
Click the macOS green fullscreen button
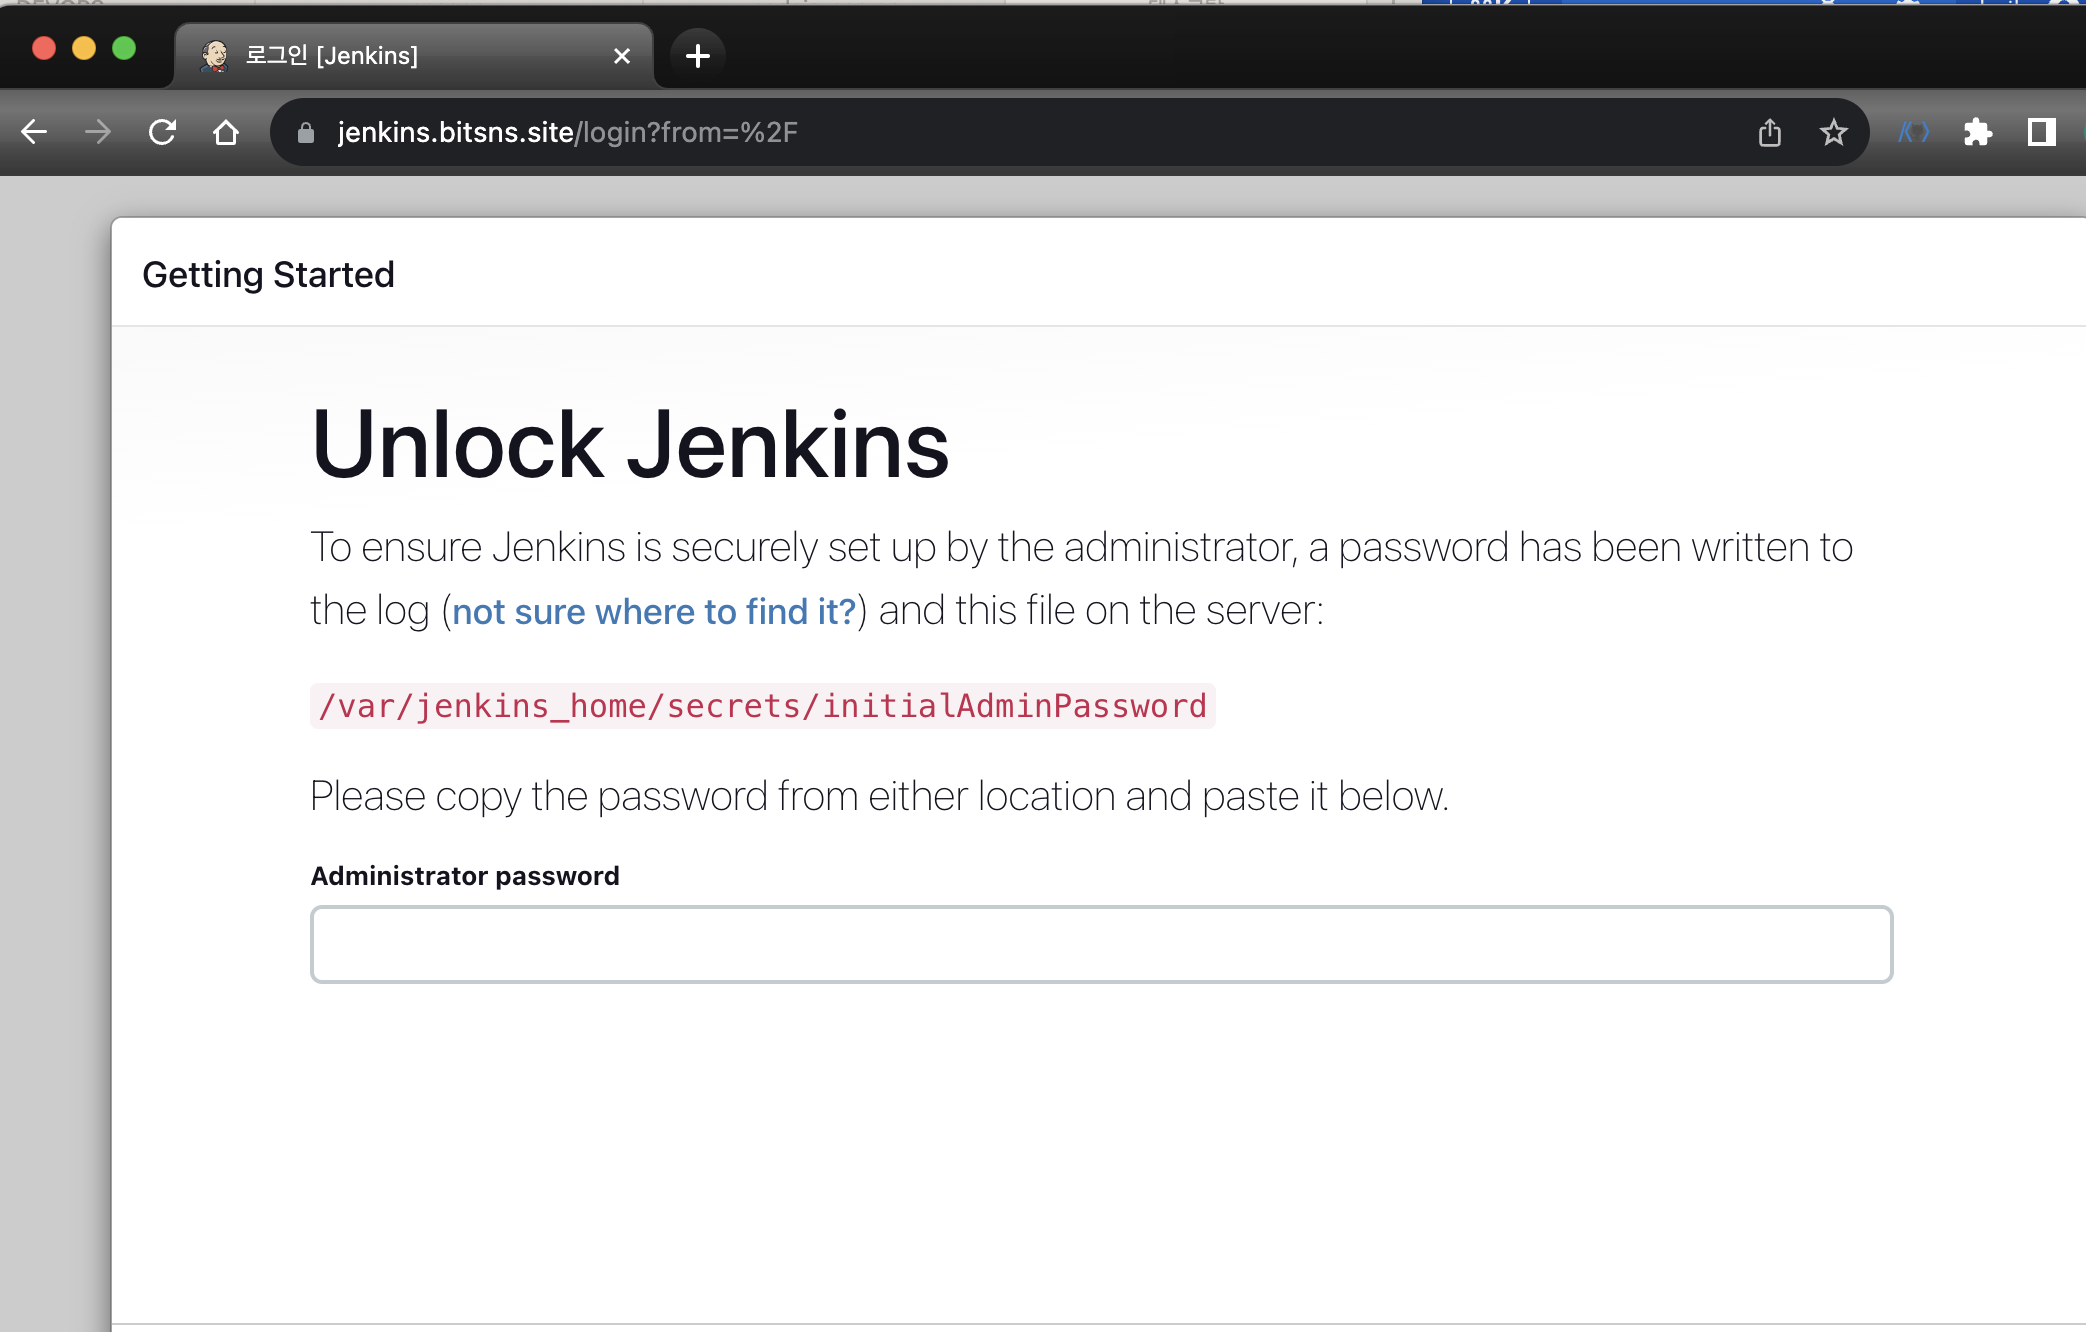124,48
